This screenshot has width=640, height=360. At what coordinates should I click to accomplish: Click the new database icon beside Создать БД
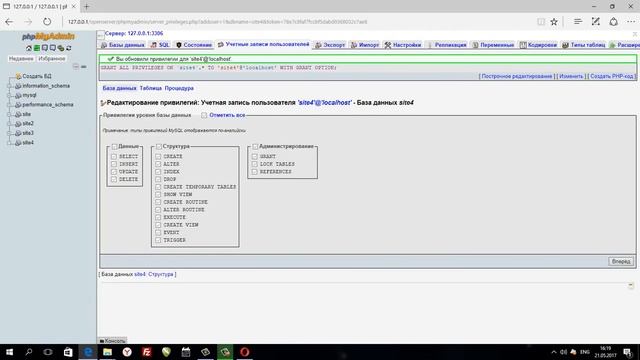(18, 76)
